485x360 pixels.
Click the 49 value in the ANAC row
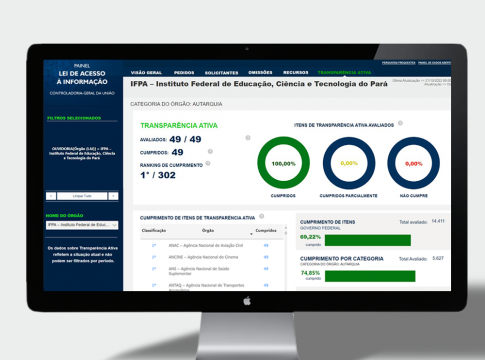click(x=266, y=246)
